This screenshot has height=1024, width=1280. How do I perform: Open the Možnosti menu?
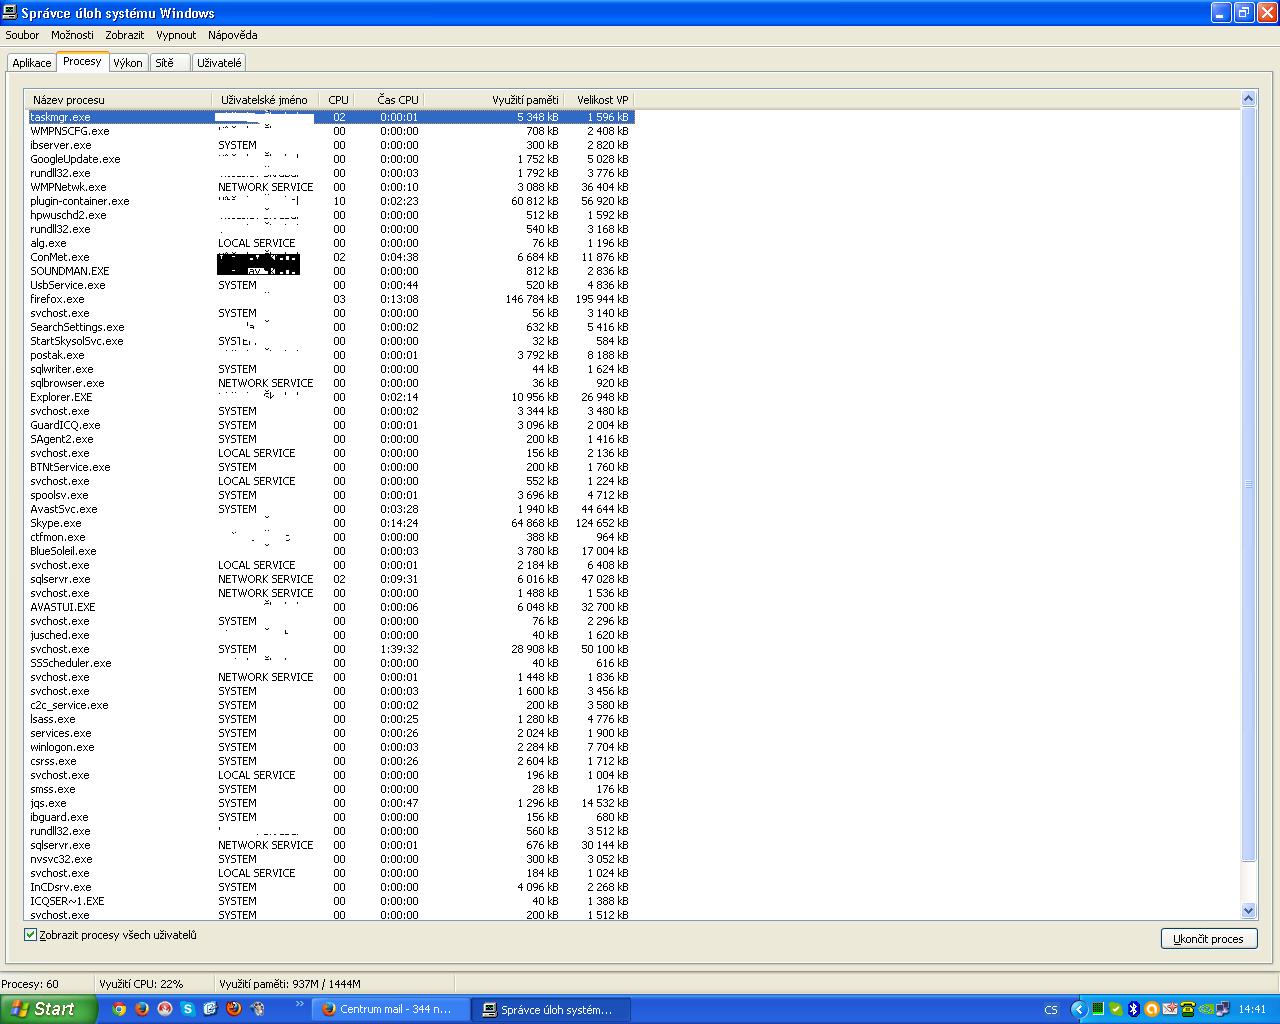tap(72, 35)
